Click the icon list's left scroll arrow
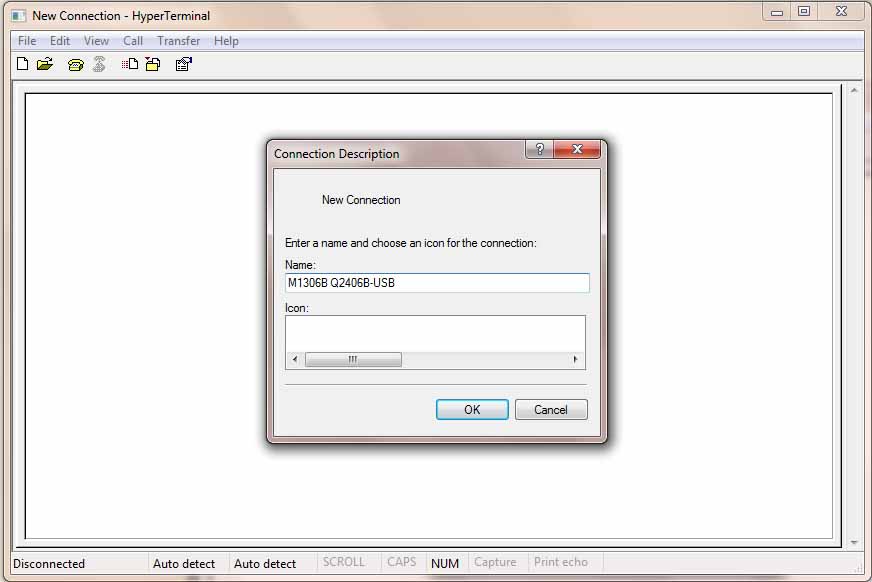 [295, 359]
